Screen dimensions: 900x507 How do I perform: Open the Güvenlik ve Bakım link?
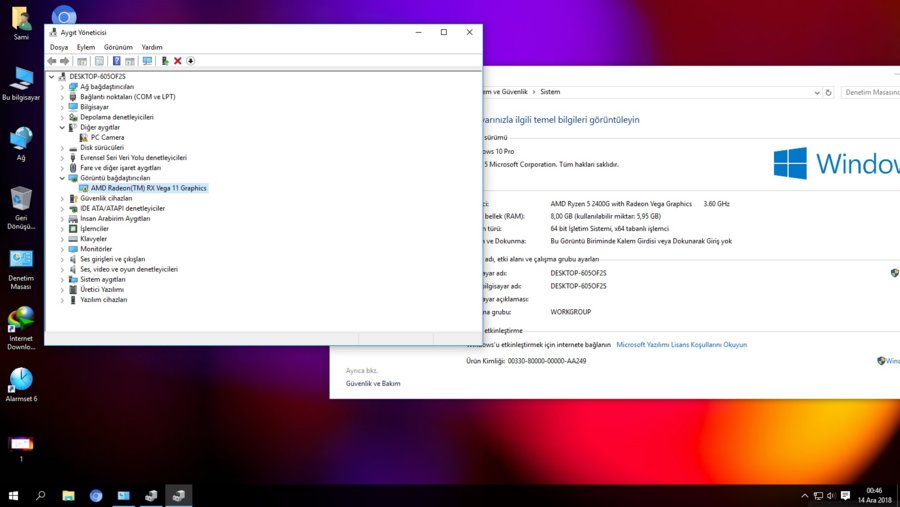pyautogui.click(x=373, y=384)
